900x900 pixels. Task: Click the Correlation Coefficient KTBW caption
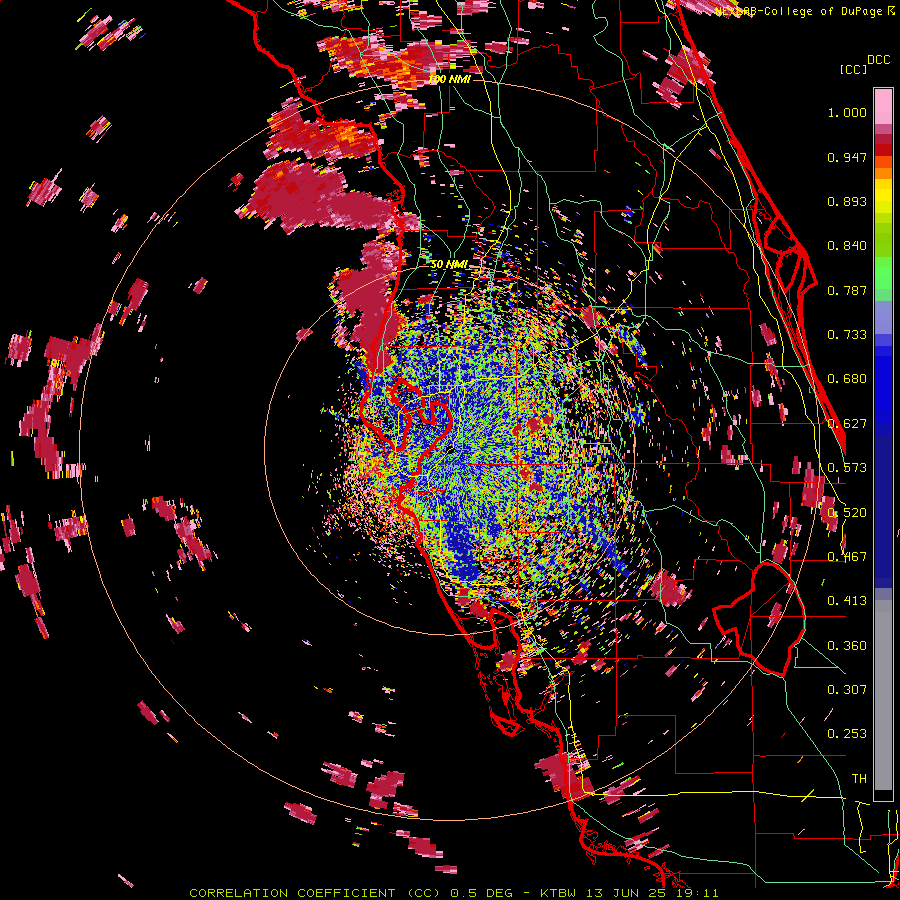coord(453,893)
